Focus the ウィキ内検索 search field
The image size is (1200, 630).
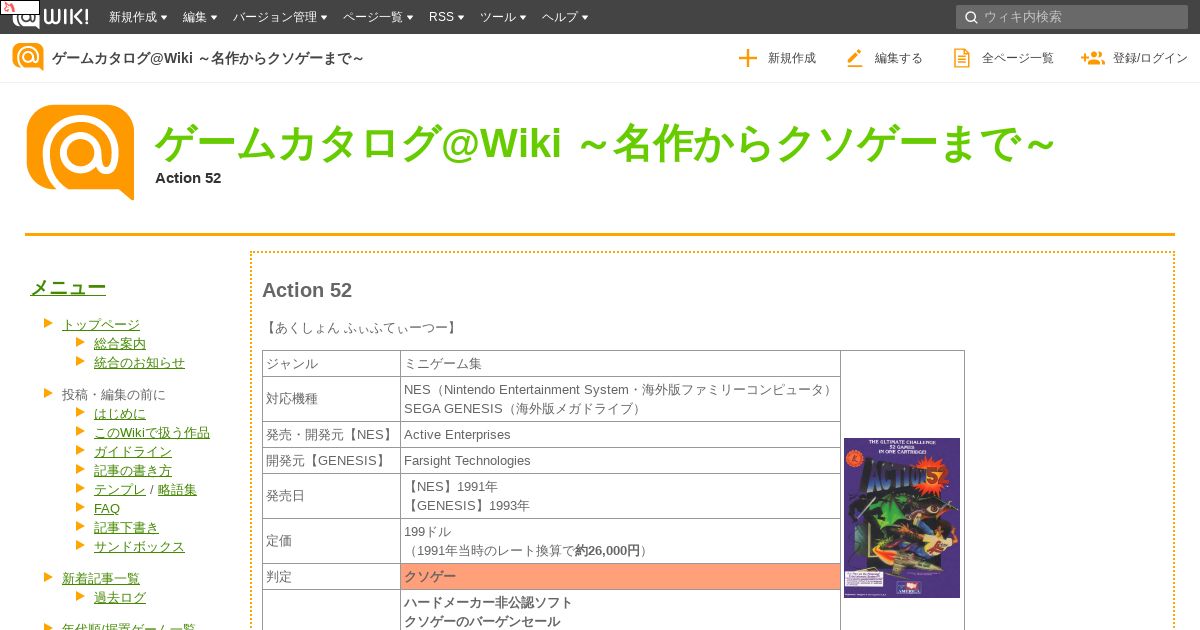(1071, 17)
